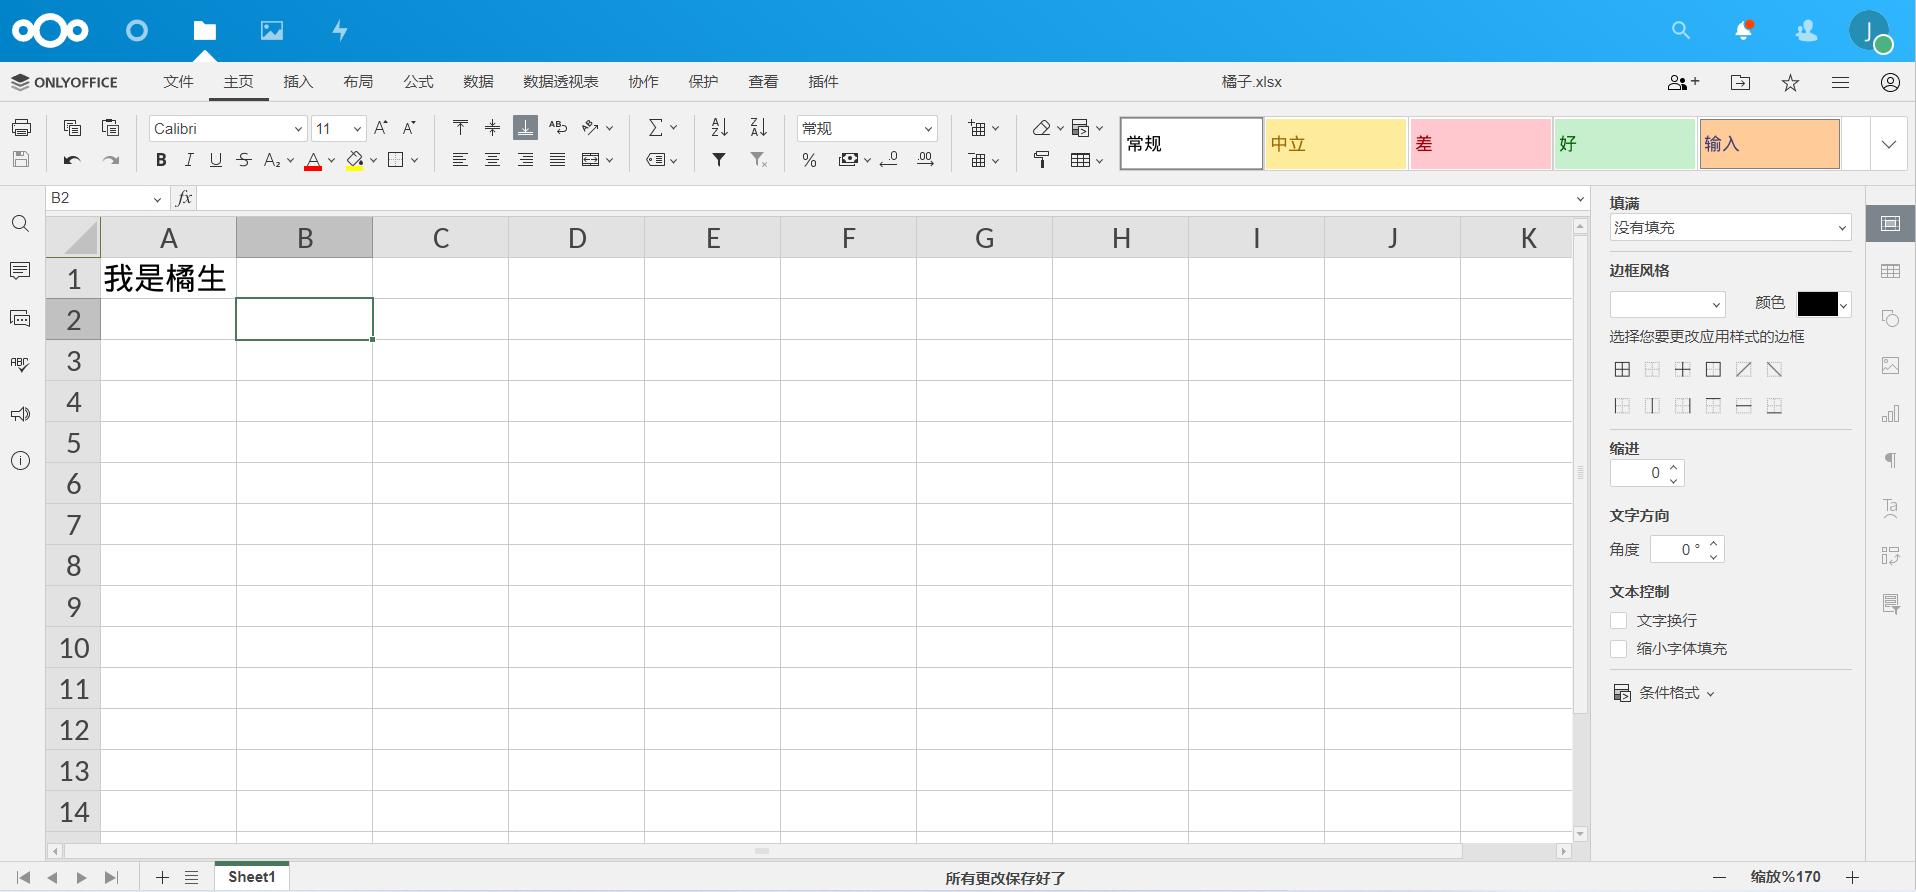
Task: Click the copy icon
Action: click(x=72, y=128)
